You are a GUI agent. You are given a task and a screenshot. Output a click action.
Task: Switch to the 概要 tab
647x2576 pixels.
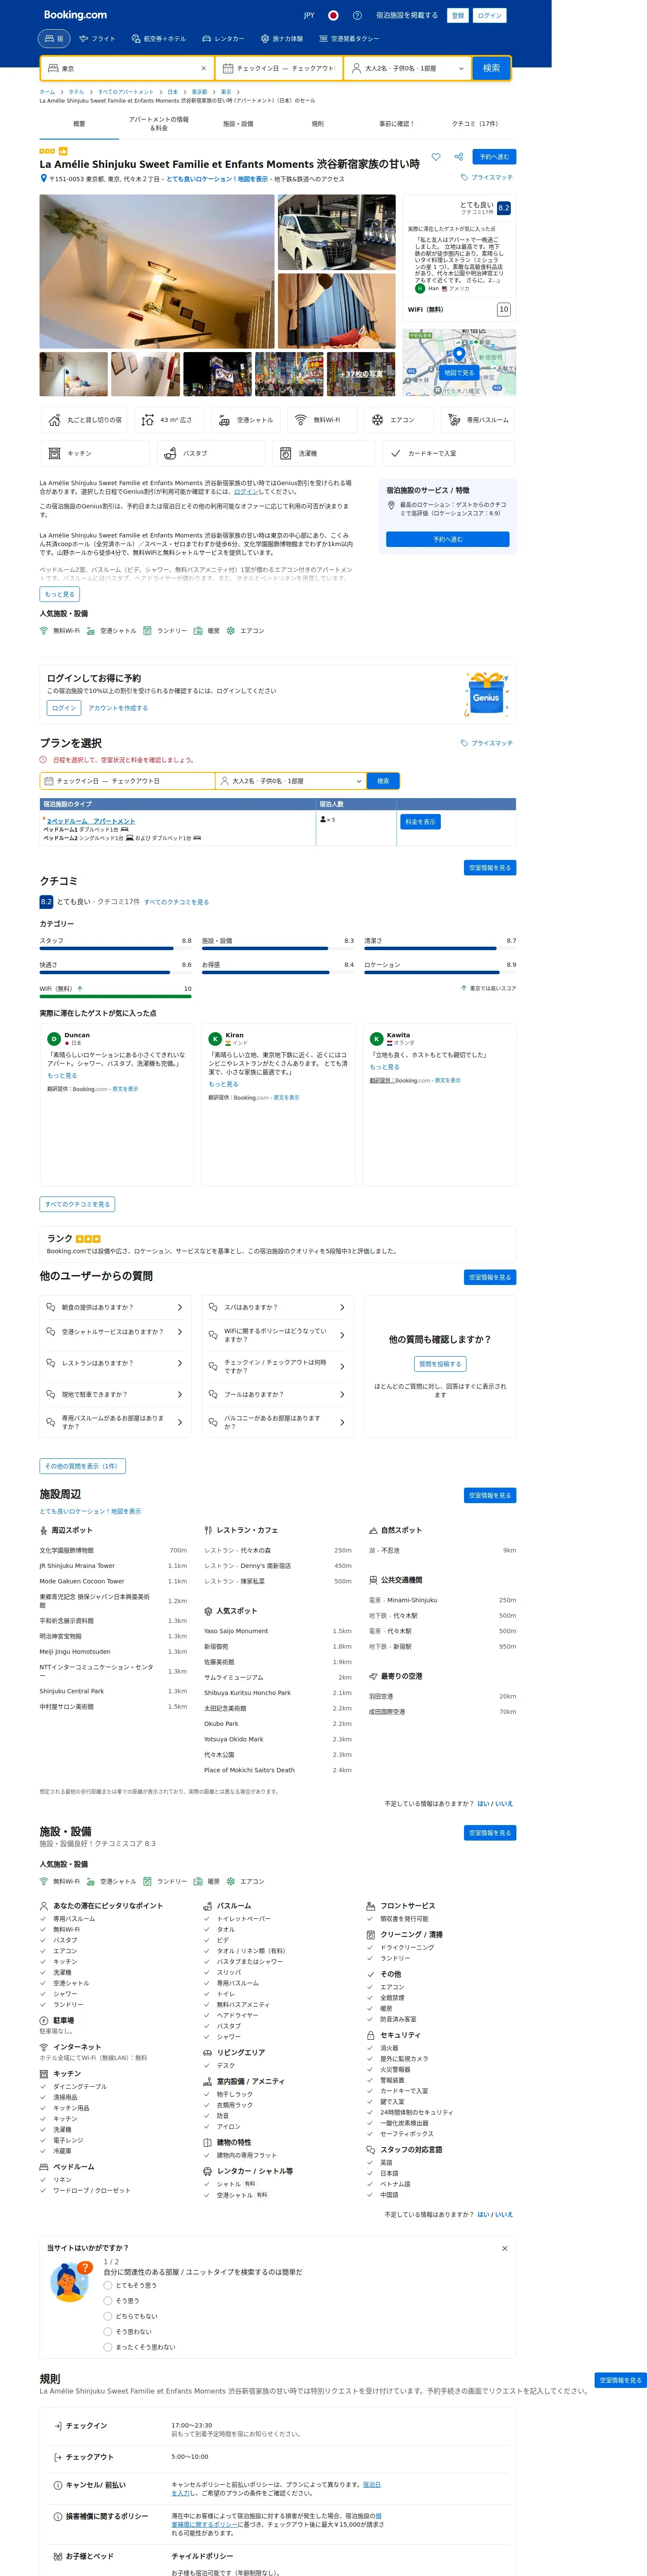[x=79, y=124]
